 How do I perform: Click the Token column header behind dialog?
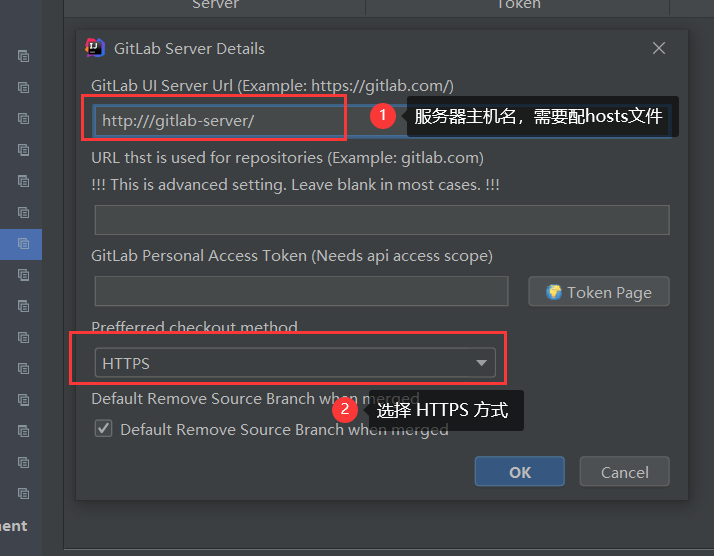(518, 5)
